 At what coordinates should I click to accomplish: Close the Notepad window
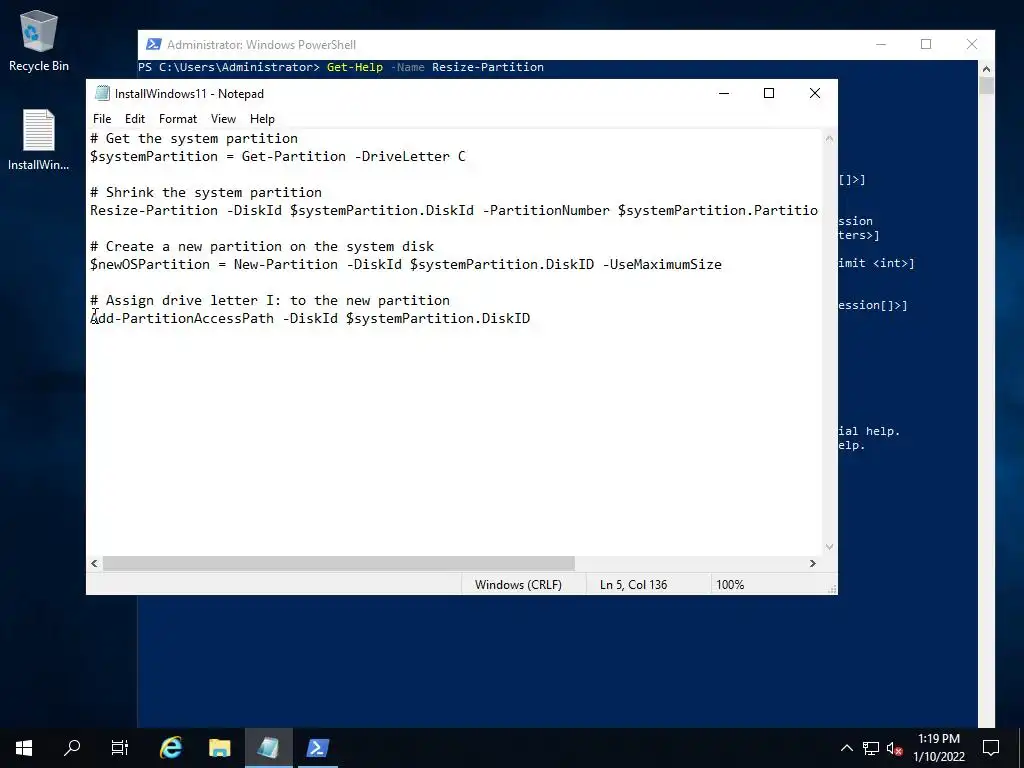tap(815, 93)
